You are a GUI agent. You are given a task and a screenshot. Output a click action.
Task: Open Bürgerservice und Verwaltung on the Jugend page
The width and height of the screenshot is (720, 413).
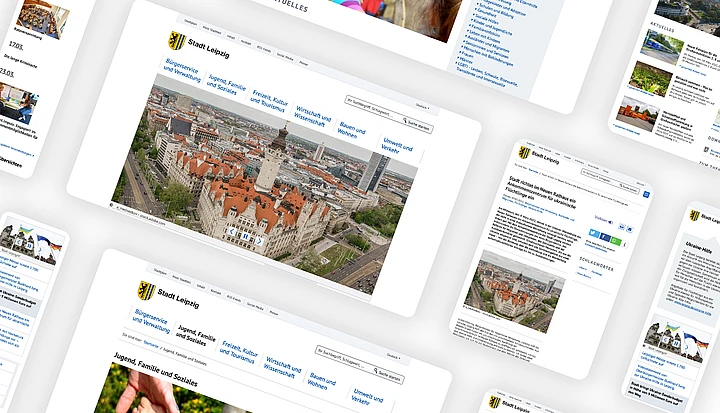(x=152, y=320)
